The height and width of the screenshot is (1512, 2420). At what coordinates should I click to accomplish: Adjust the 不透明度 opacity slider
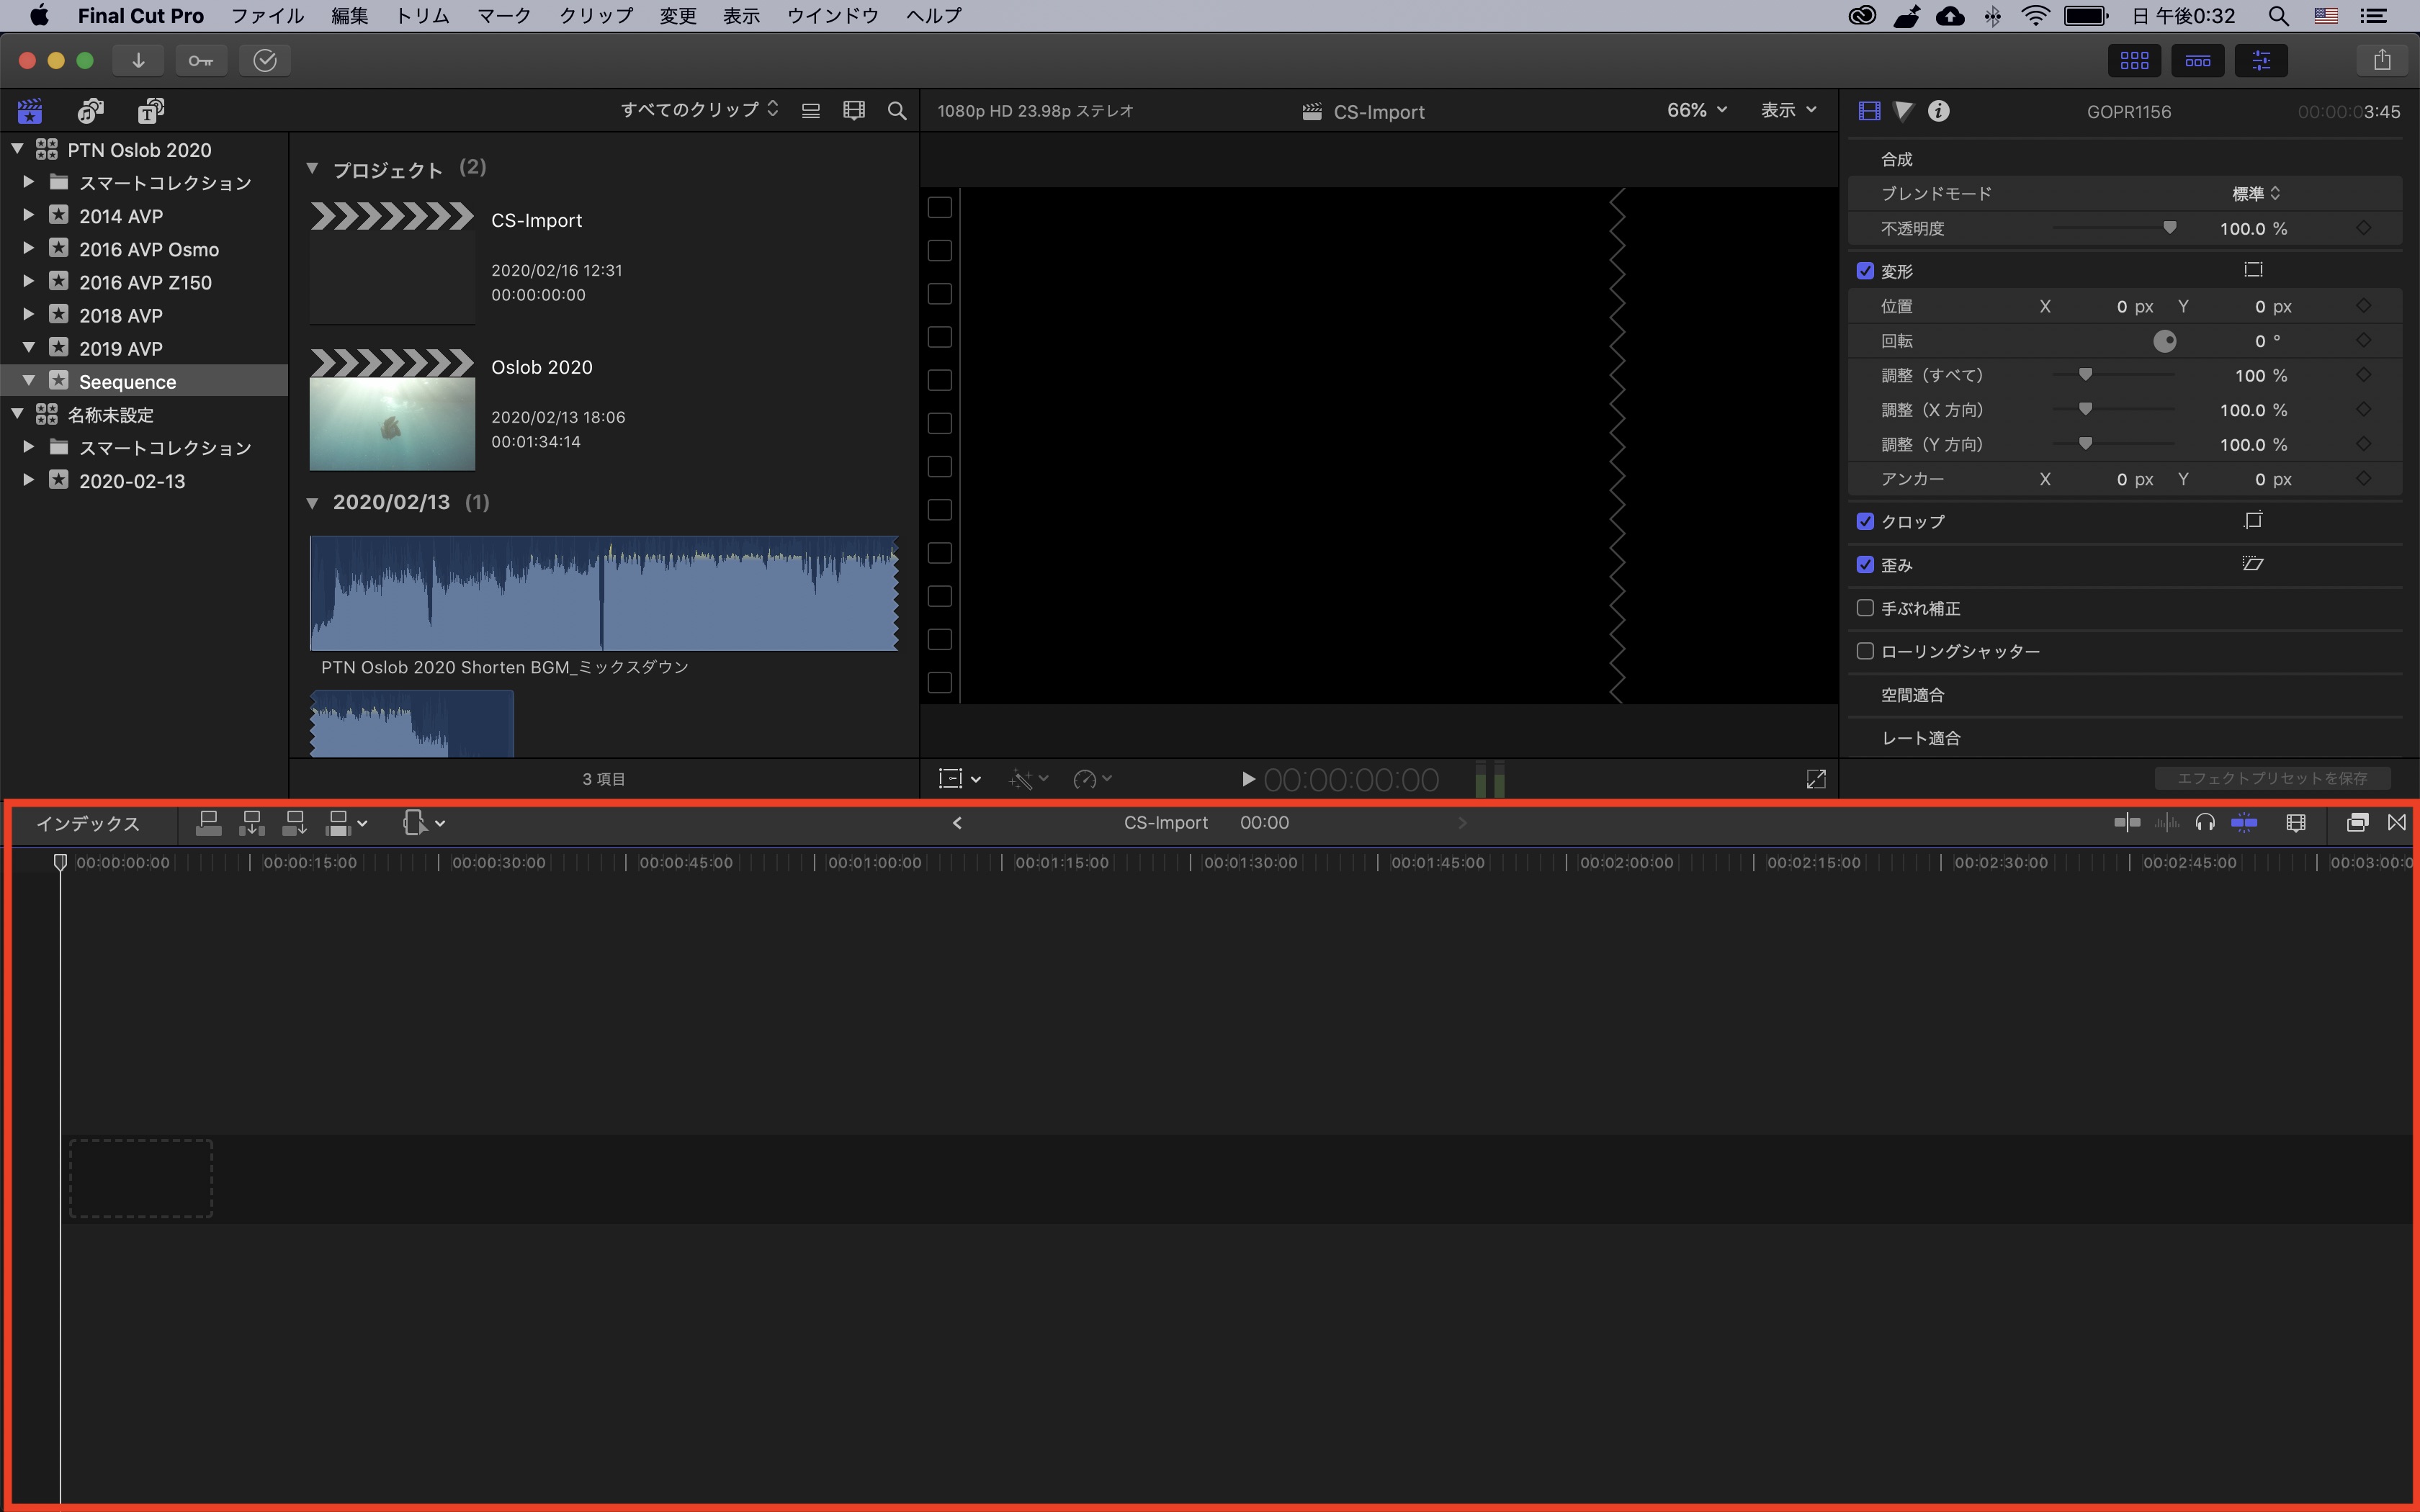pos(2169,228)
